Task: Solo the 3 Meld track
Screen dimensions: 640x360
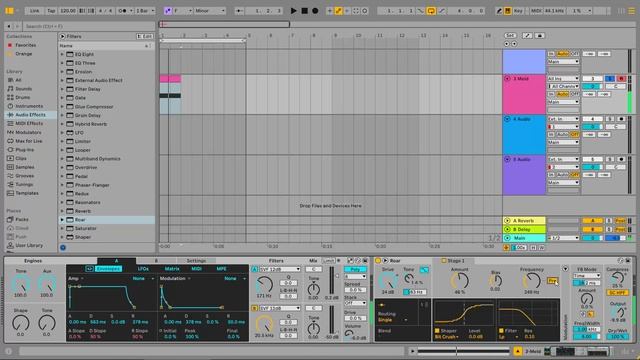Action: point(609,78)
